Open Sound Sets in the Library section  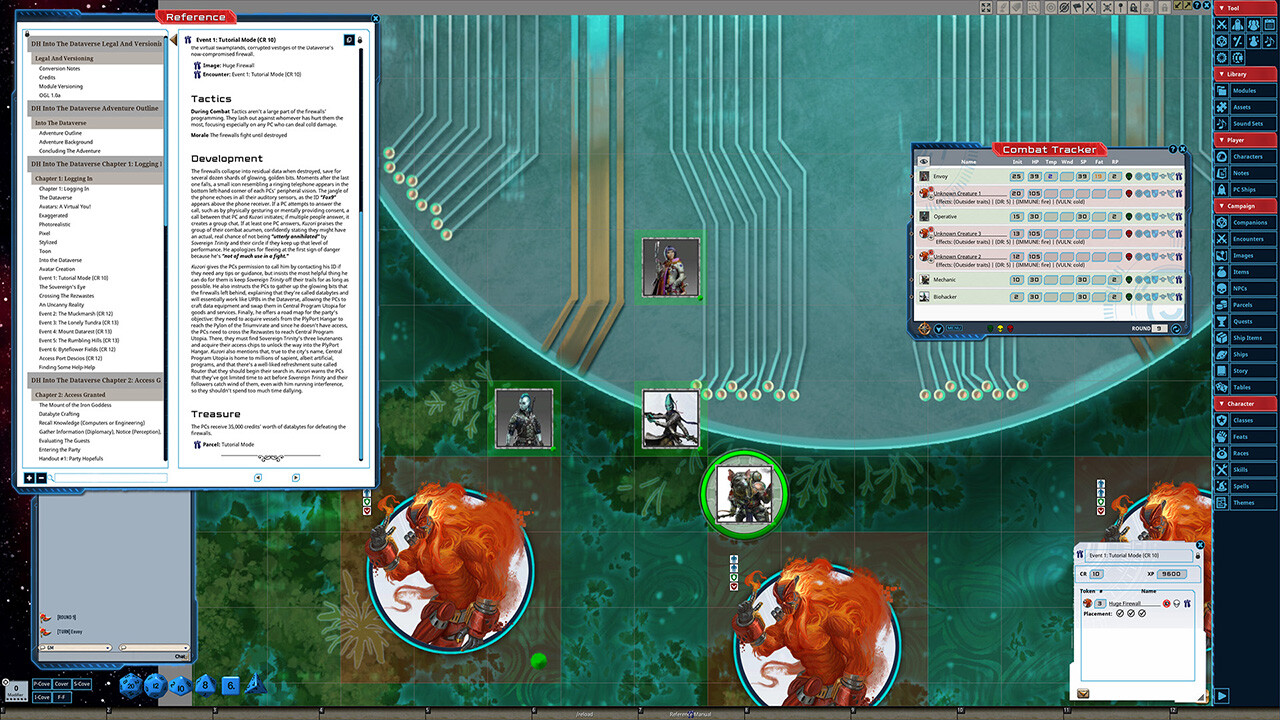1244,124
